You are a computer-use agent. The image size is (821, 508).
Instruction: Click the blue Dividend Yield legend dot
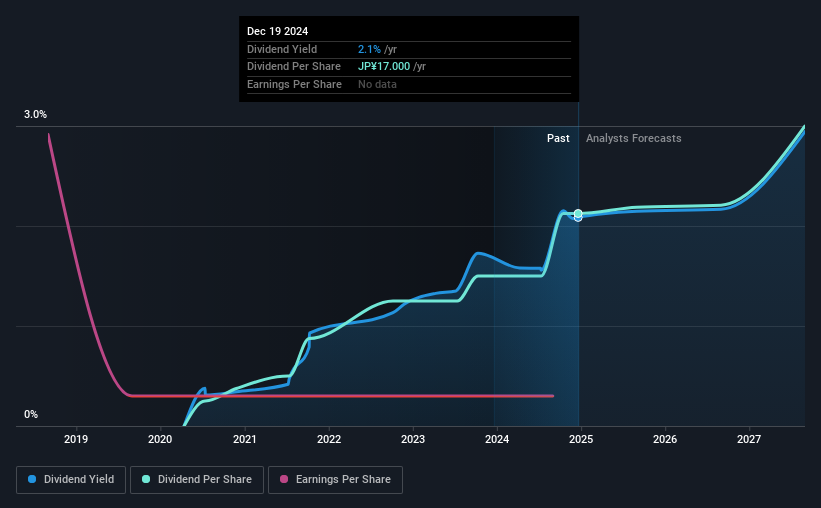[x=32, y=479]
